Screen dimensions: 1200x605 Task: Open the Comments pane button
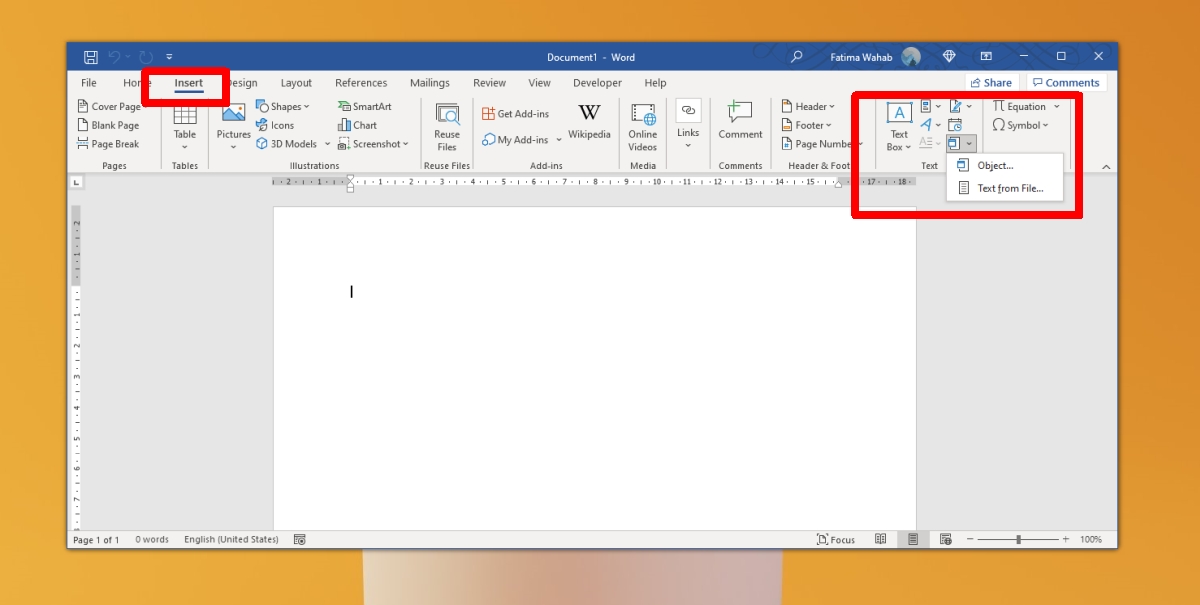click(x=1065, y=83)
